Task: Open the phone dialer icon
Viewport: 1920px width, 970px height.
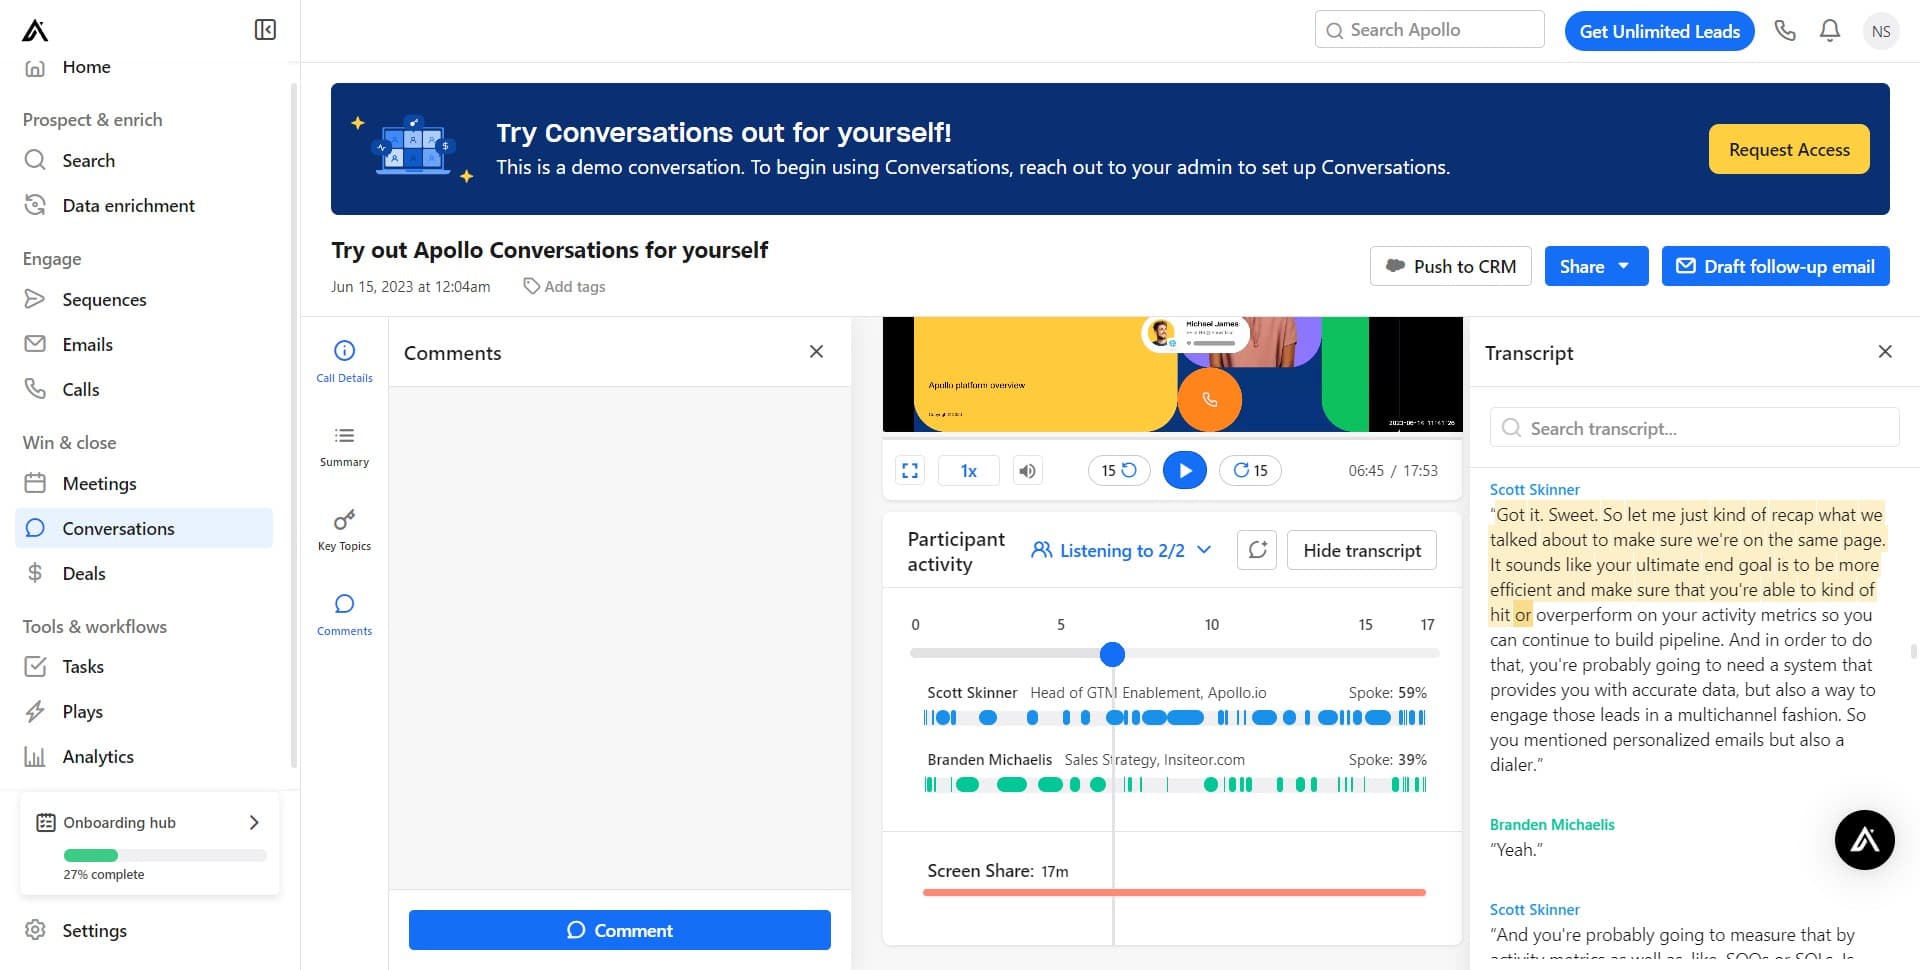Action: [1785, 31]
